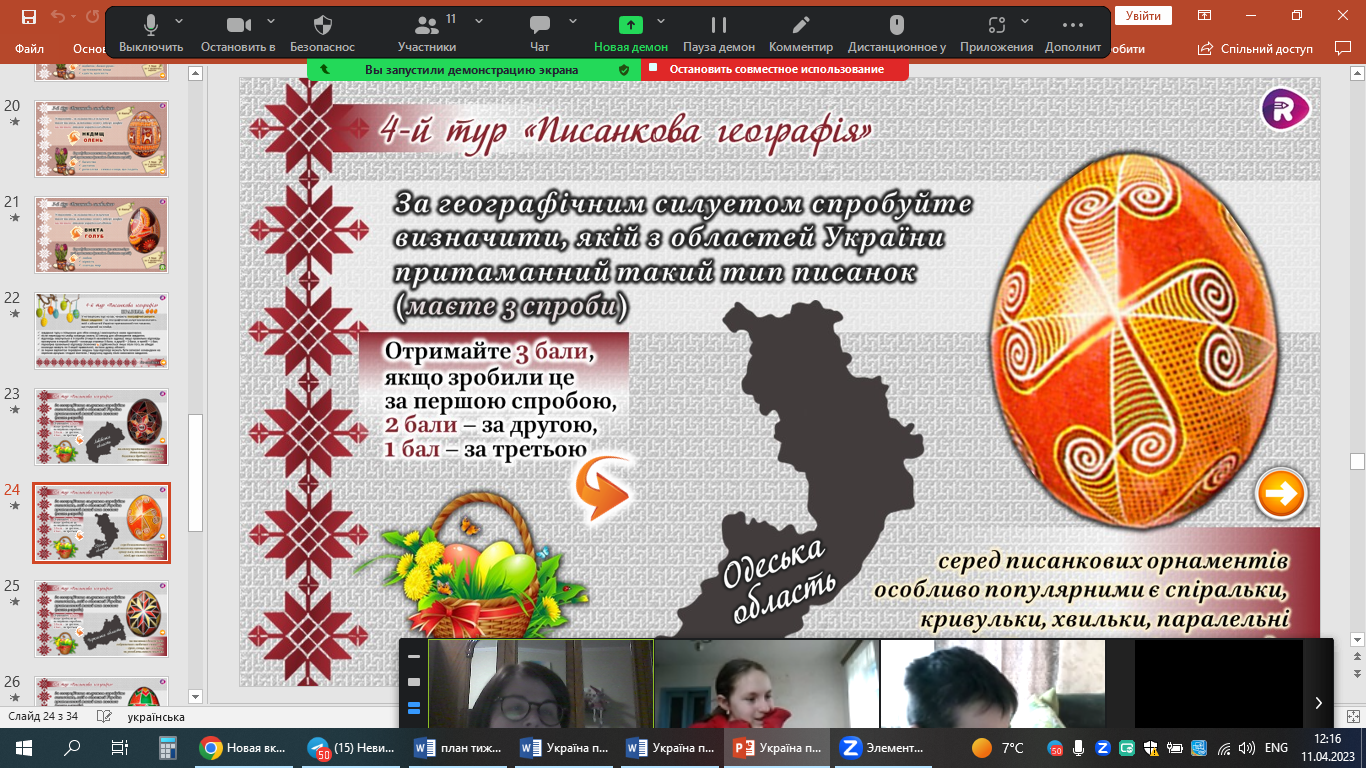1366x768 pixels.
Task: Save the presentation with floppy disk icon
Action: tap(28, 16)
